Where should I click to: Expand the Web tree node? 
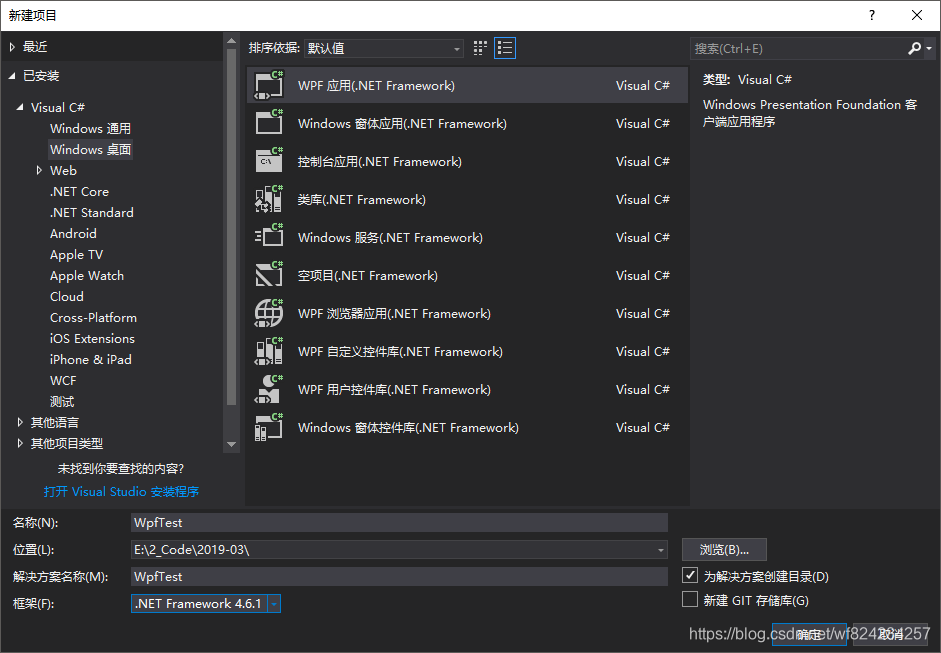coord(39,170)
